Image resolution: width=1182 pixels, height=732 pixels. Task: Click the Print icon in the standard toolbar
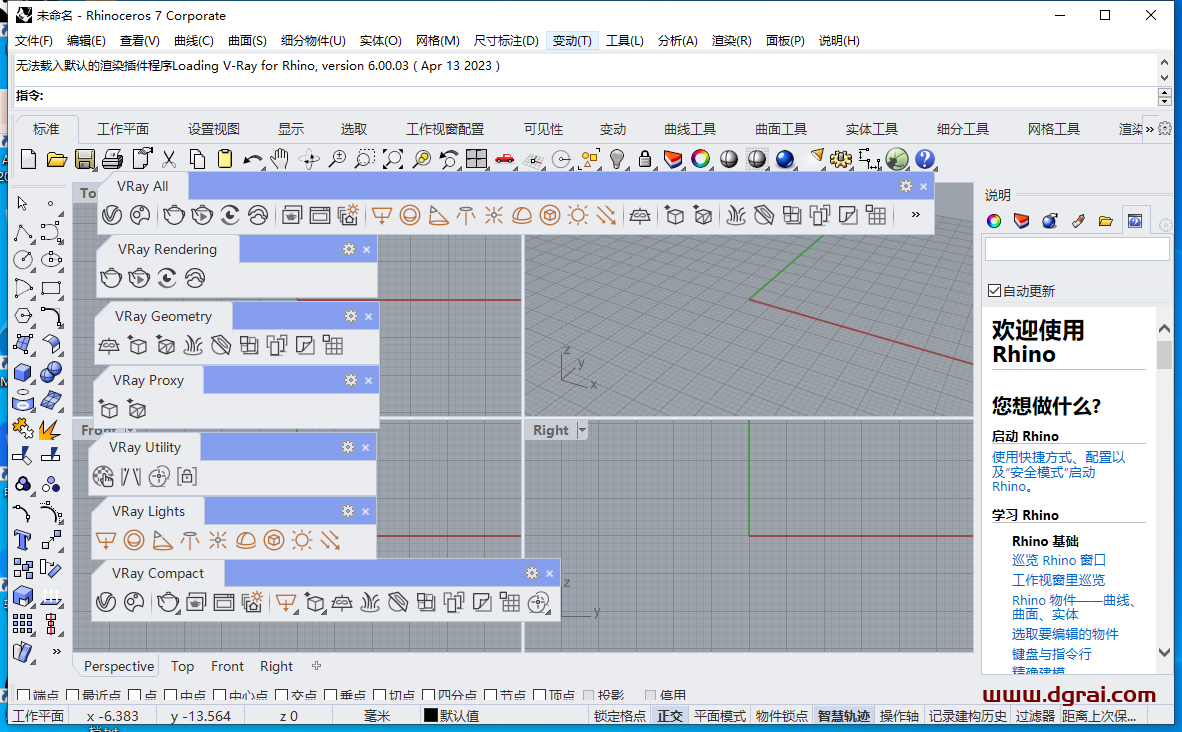(x=112, y=159)
